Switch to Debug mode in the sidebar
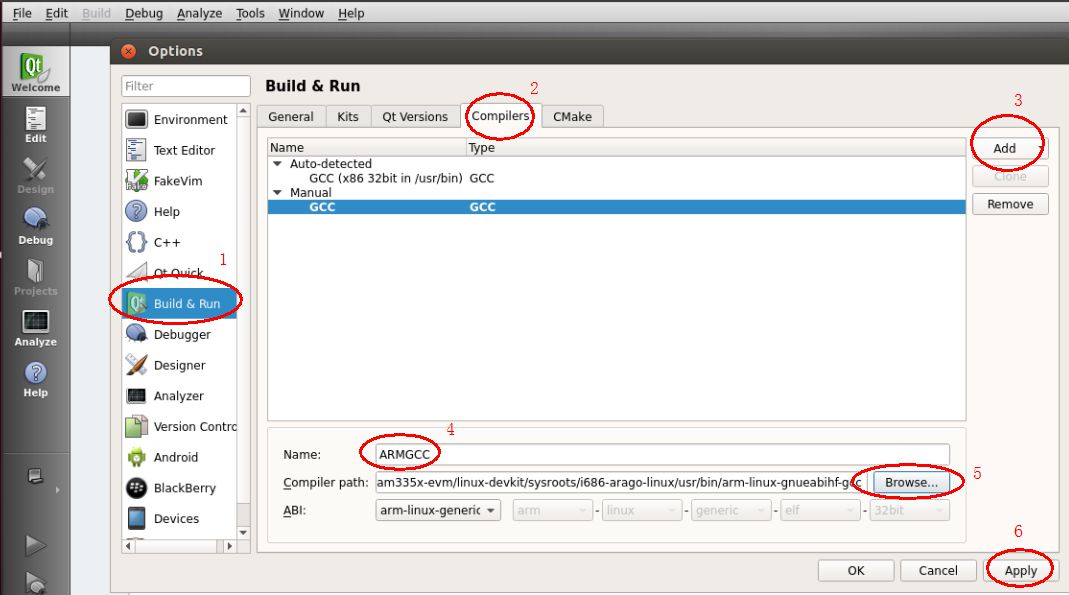 pos(35,226)
